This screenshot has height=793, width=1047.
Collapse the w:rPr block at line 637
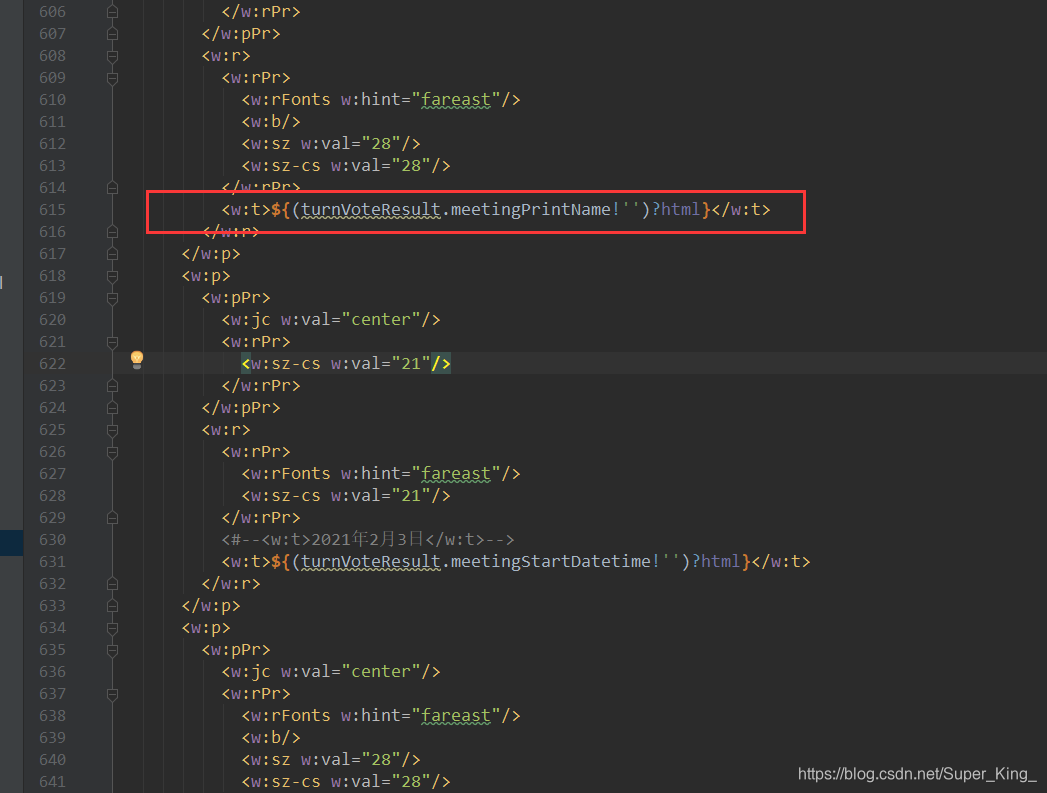tap(112, 695)
